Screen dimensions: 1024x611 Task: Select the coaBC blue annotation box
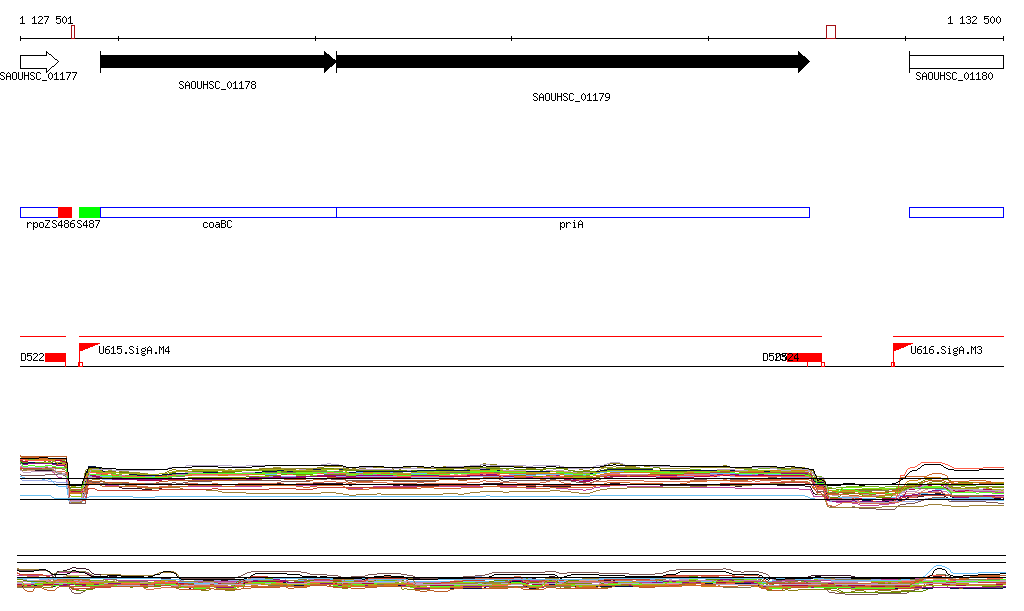point(218,212)
